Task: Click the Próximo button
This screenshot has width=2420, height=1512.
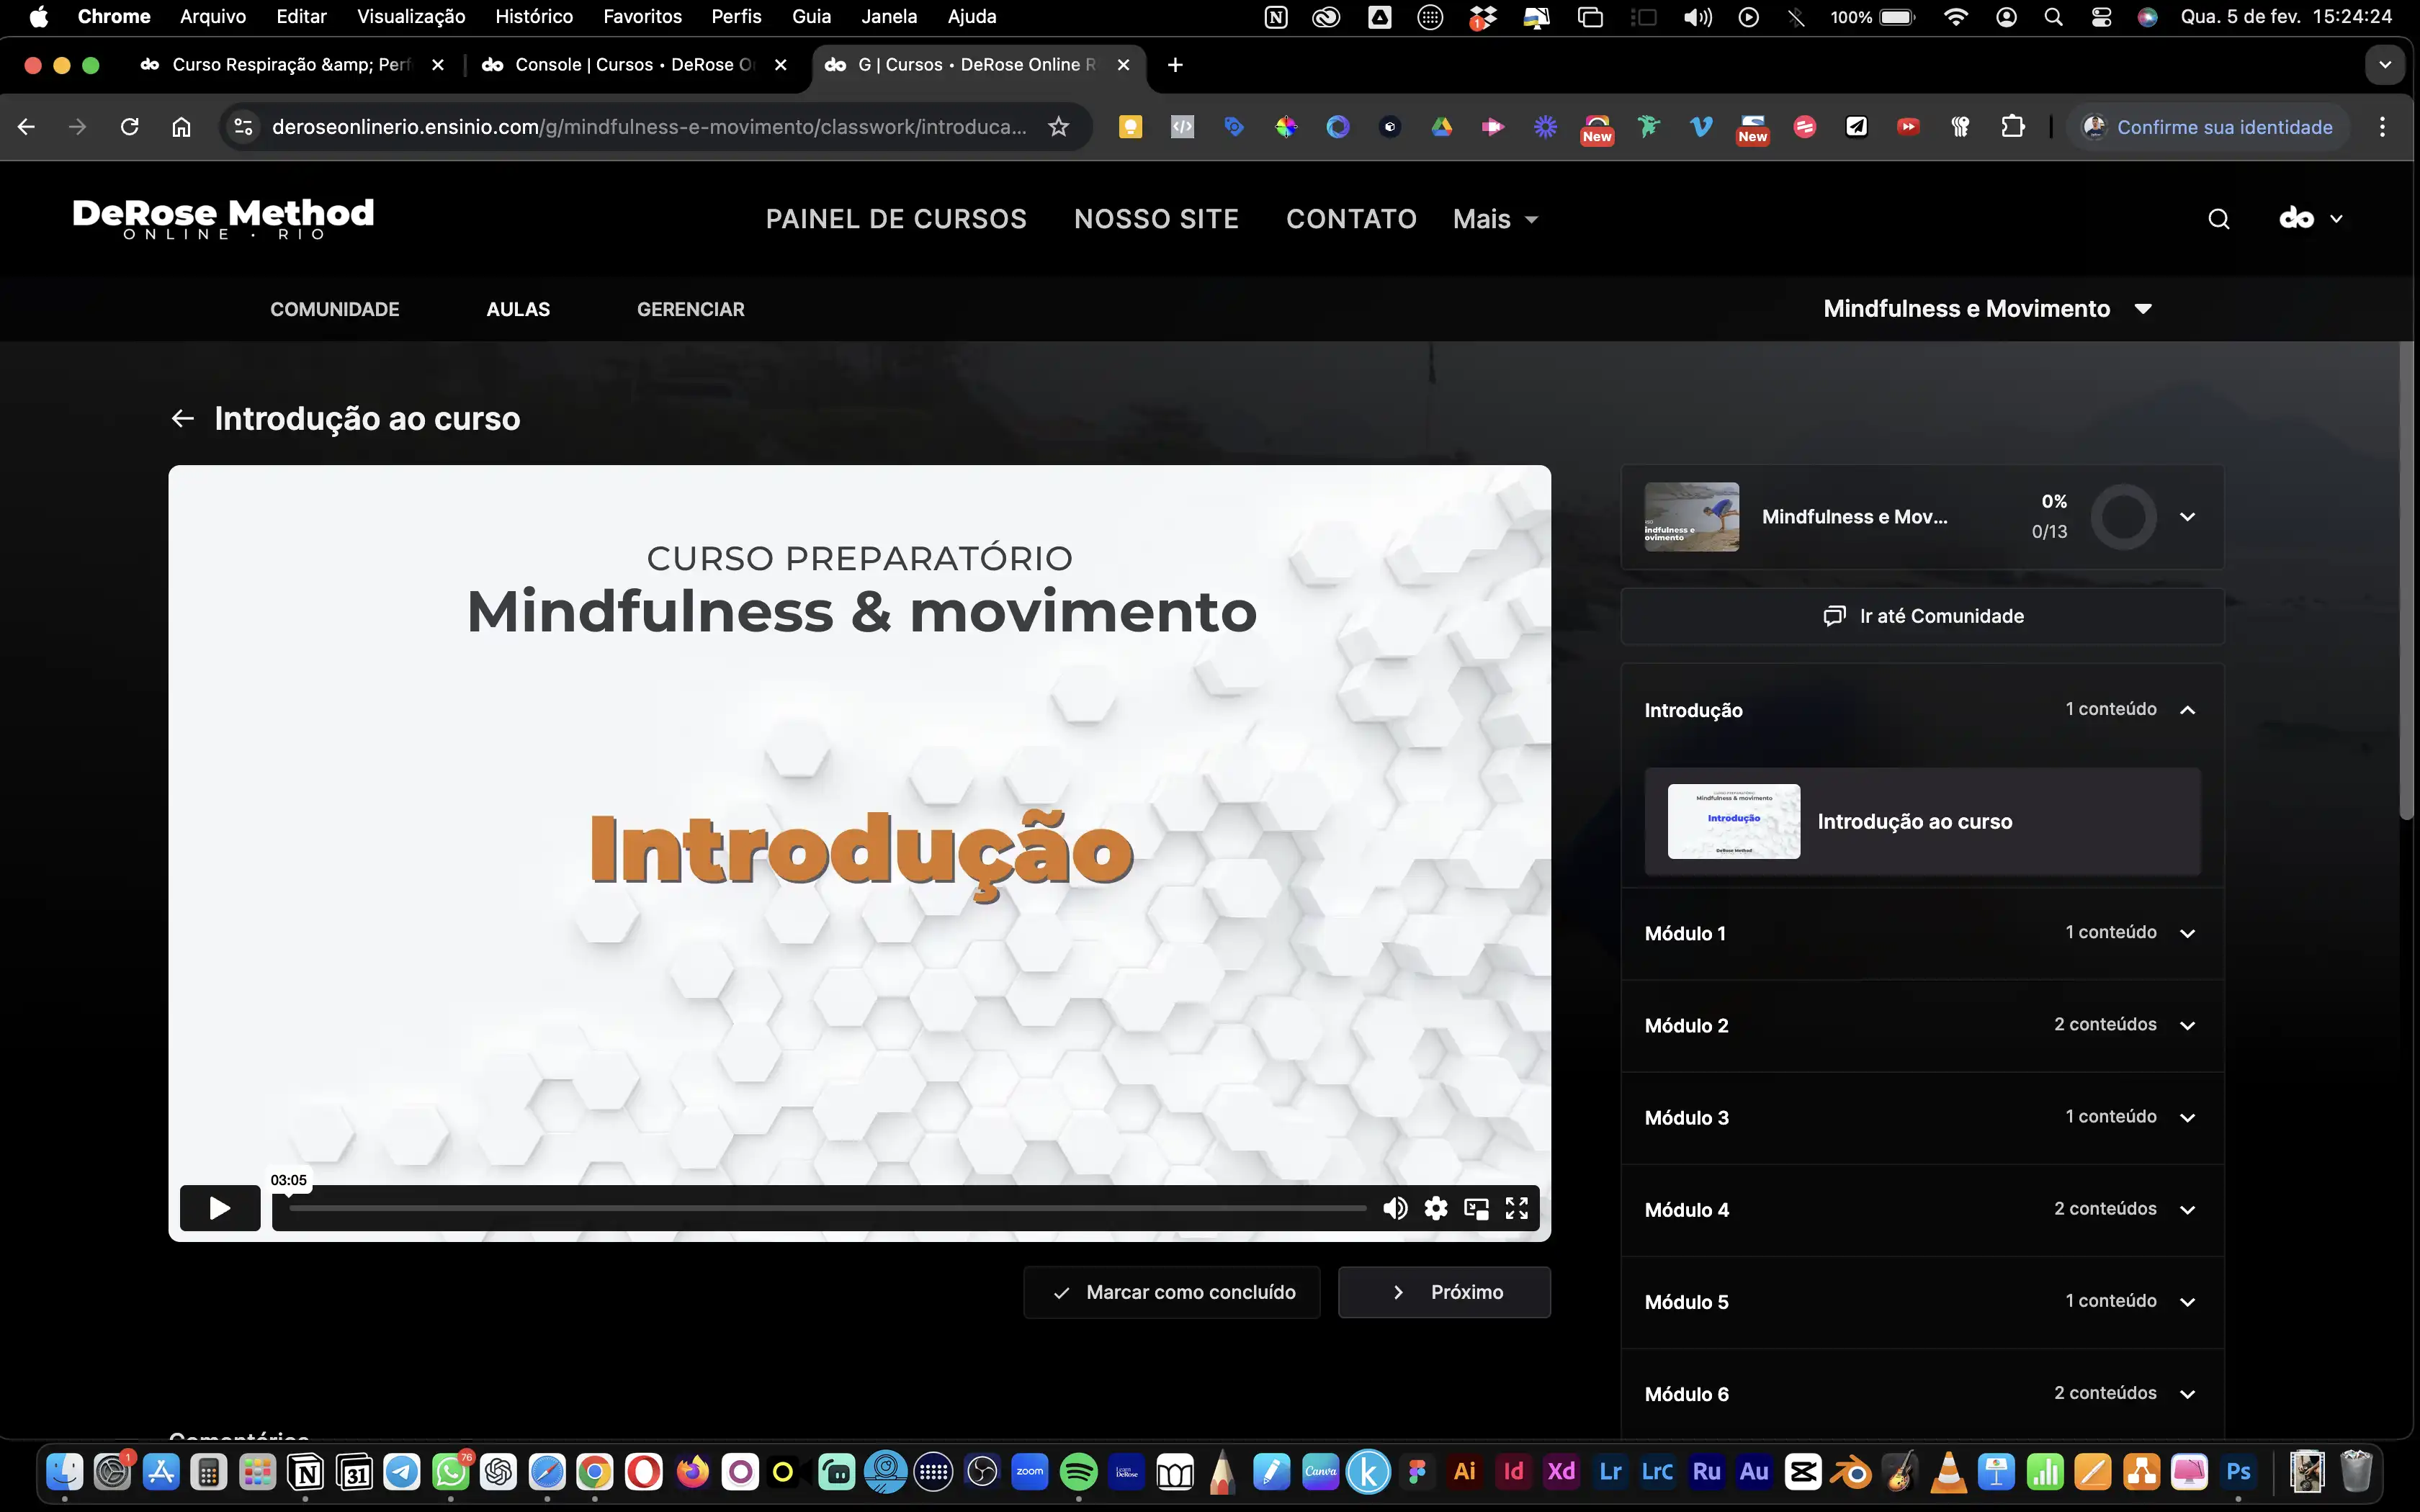Action: click(x=1444, y=1292)
